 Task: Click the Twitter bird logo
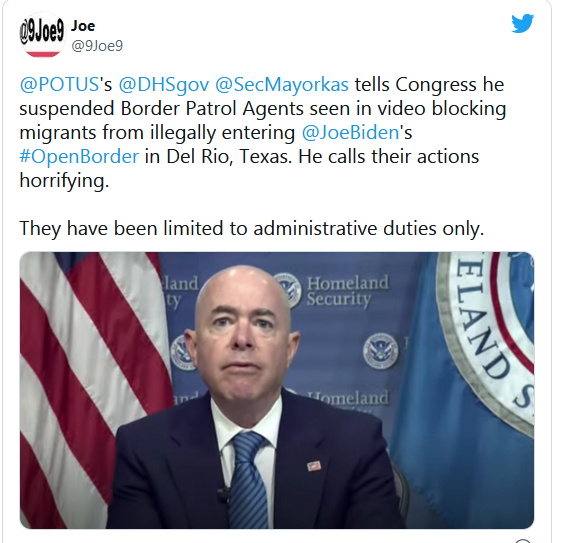click(523, 24)
